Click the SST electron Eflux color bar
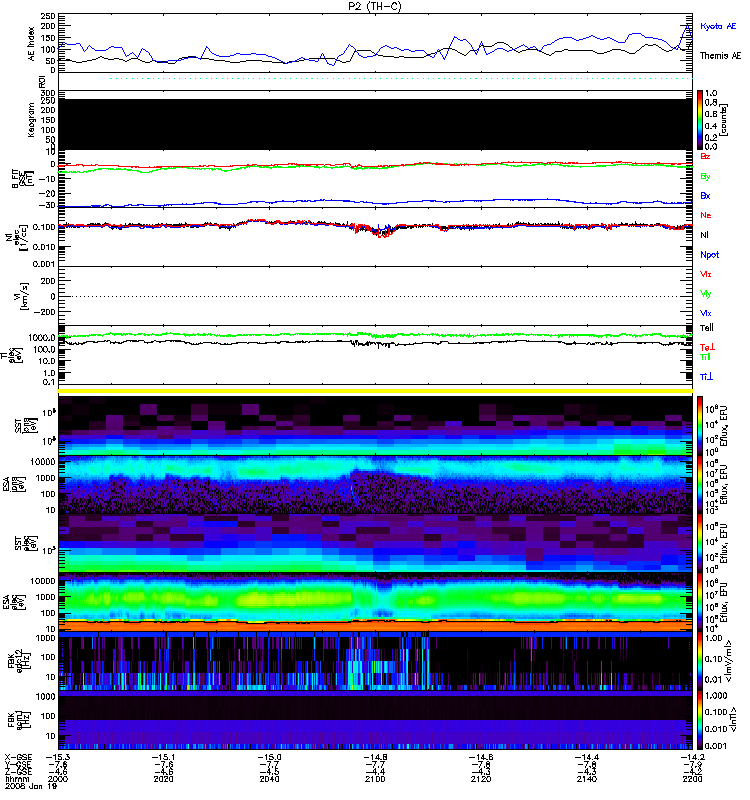 pos(700,543)
